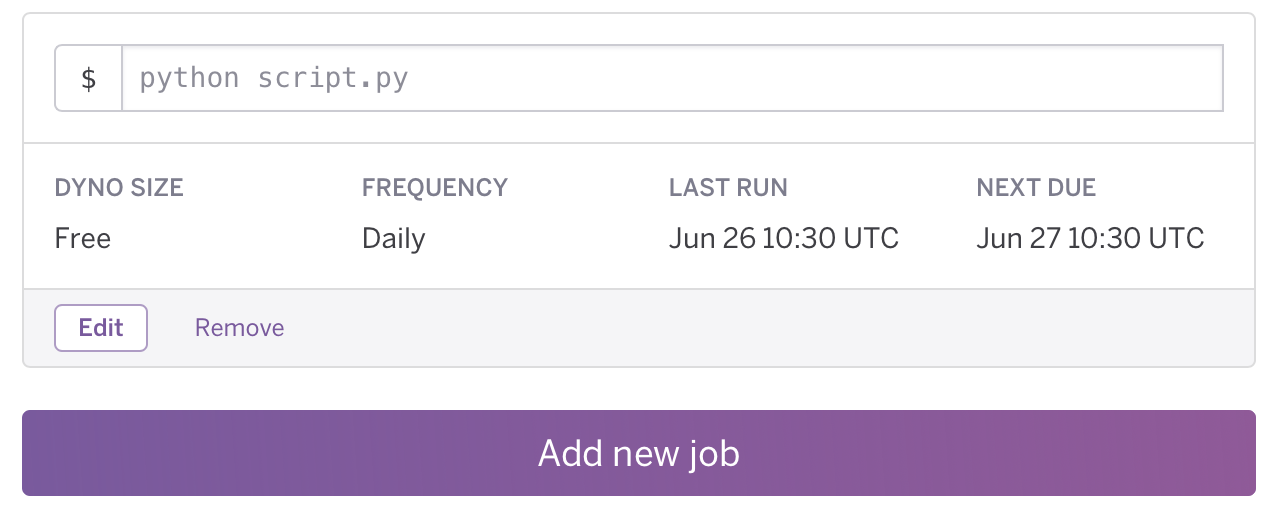
Task: Click the UTC suffix of the next due time
Action: [x=1176, y=238]
